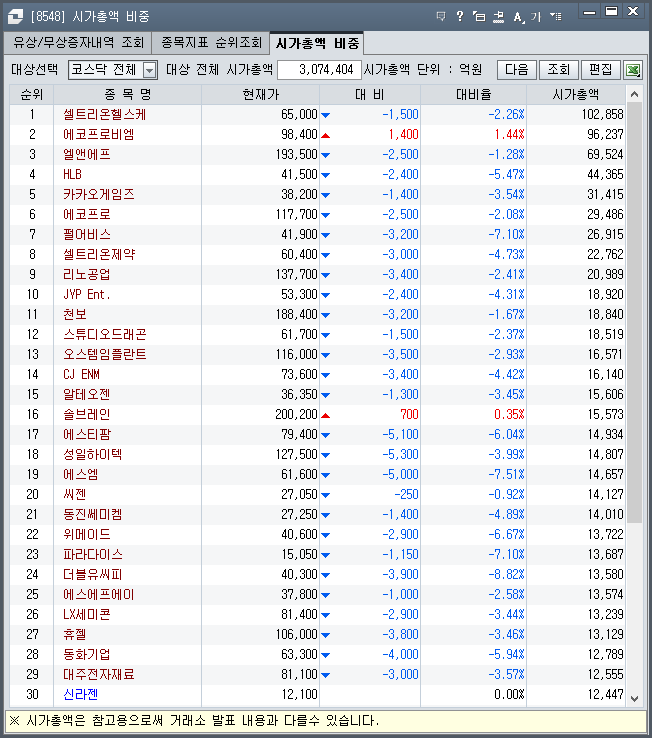
Task: Pin the window with the pushpin icon
Action: [x=499, y=17]
